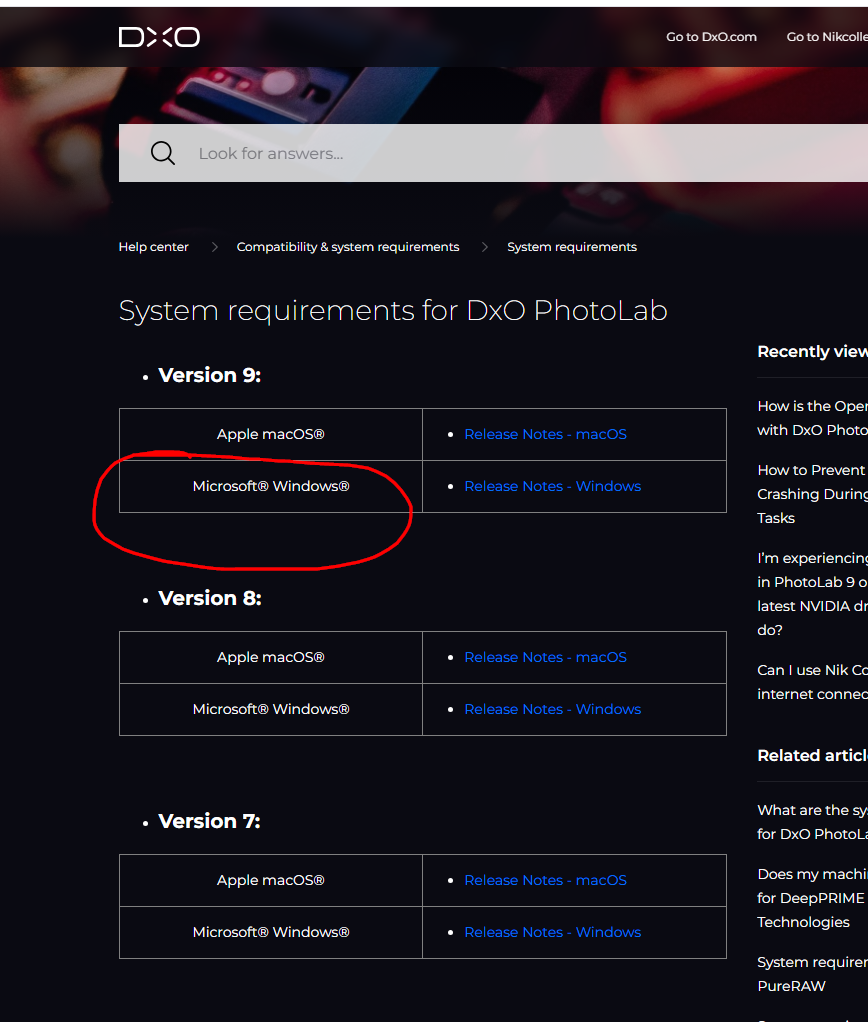Open the related DeepPRIME machine article

(811, 898)
